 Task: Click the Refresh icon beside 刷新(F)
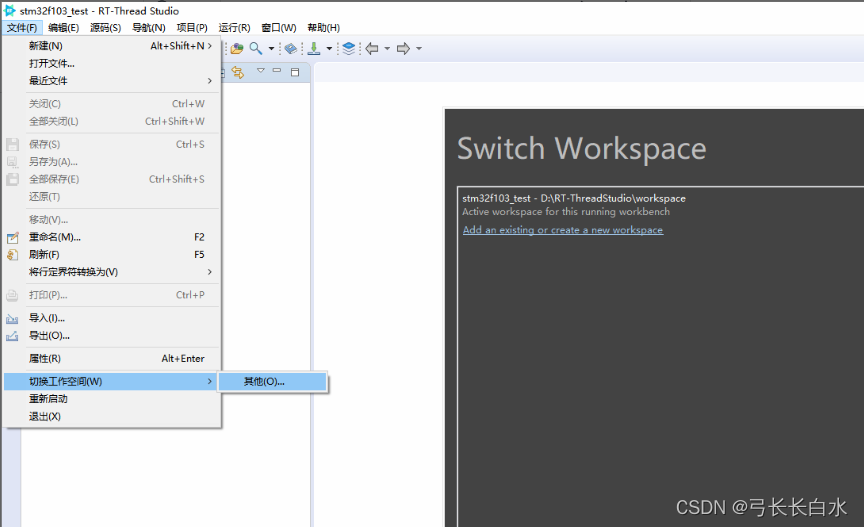click(x=12, y=255)
